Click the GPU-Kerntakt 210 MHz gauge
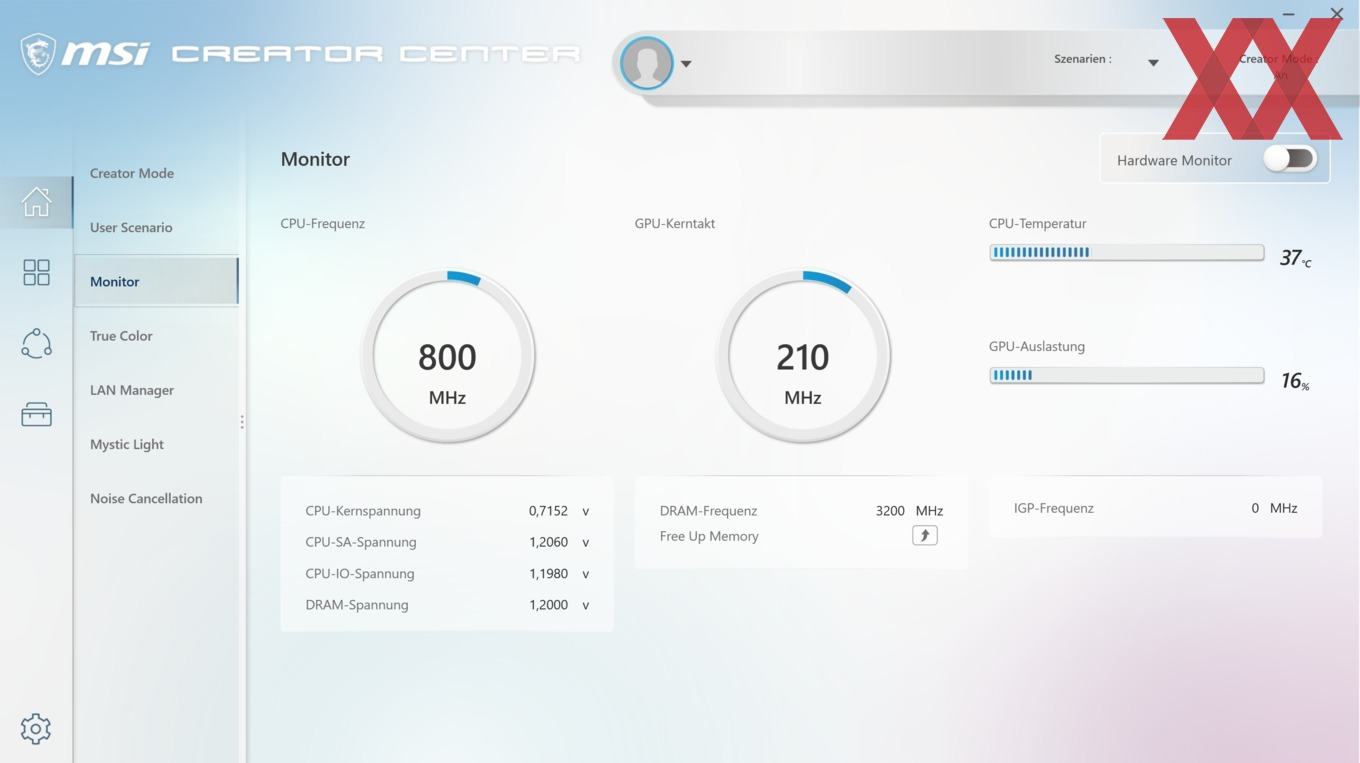 [803, 356]
